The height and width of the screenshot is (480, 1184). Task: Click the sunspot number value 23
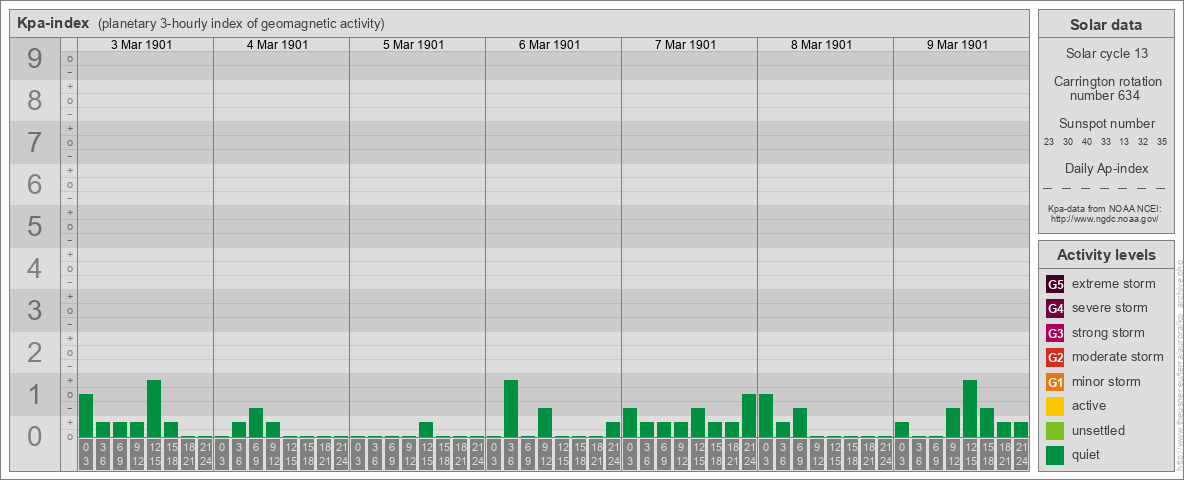click(1049, 142)
